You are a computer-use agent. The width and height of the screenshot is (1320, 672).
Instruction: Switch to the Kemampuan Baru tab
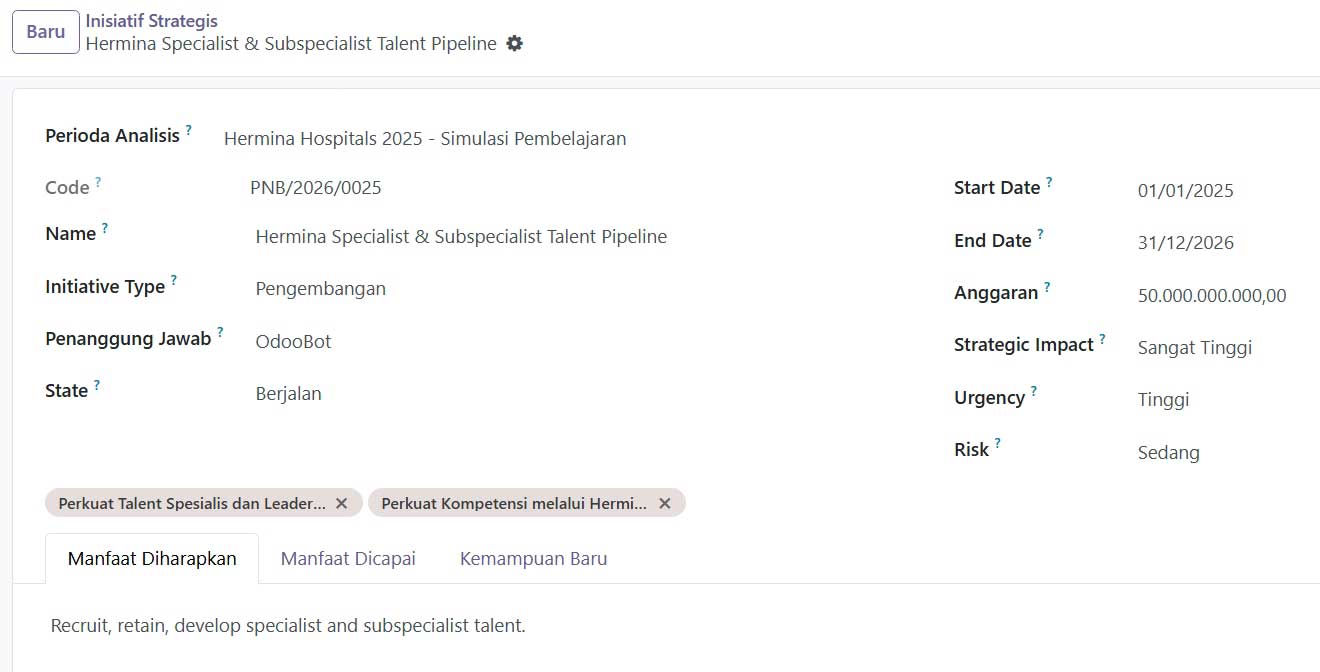point(533,558)
